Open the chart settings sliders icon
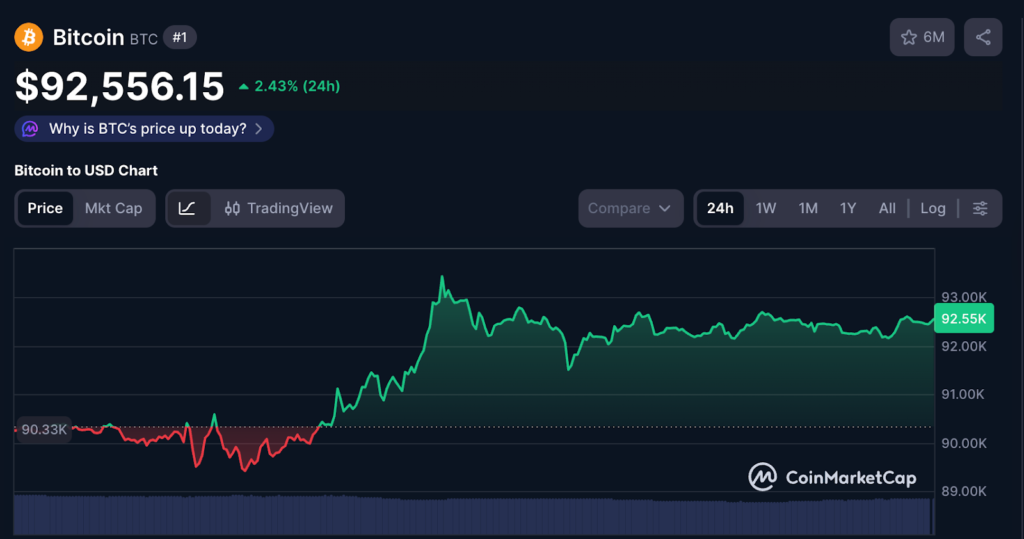Image resolution: width=1024 pixels, height=539 pixels. [x=980, y=208]
